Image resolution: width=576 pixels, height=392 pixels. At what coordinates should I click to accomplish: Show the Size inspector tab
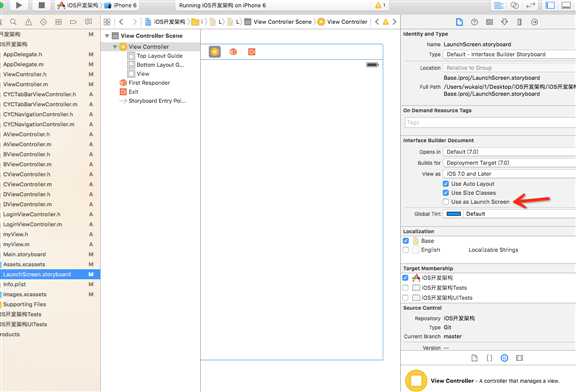[519, 22]
